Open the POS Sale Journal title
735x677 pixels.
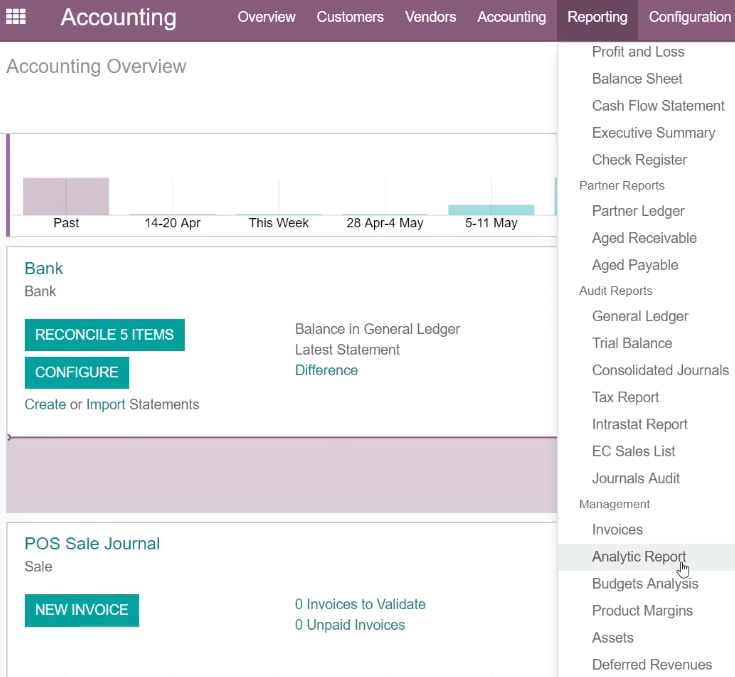pos(92,544)
